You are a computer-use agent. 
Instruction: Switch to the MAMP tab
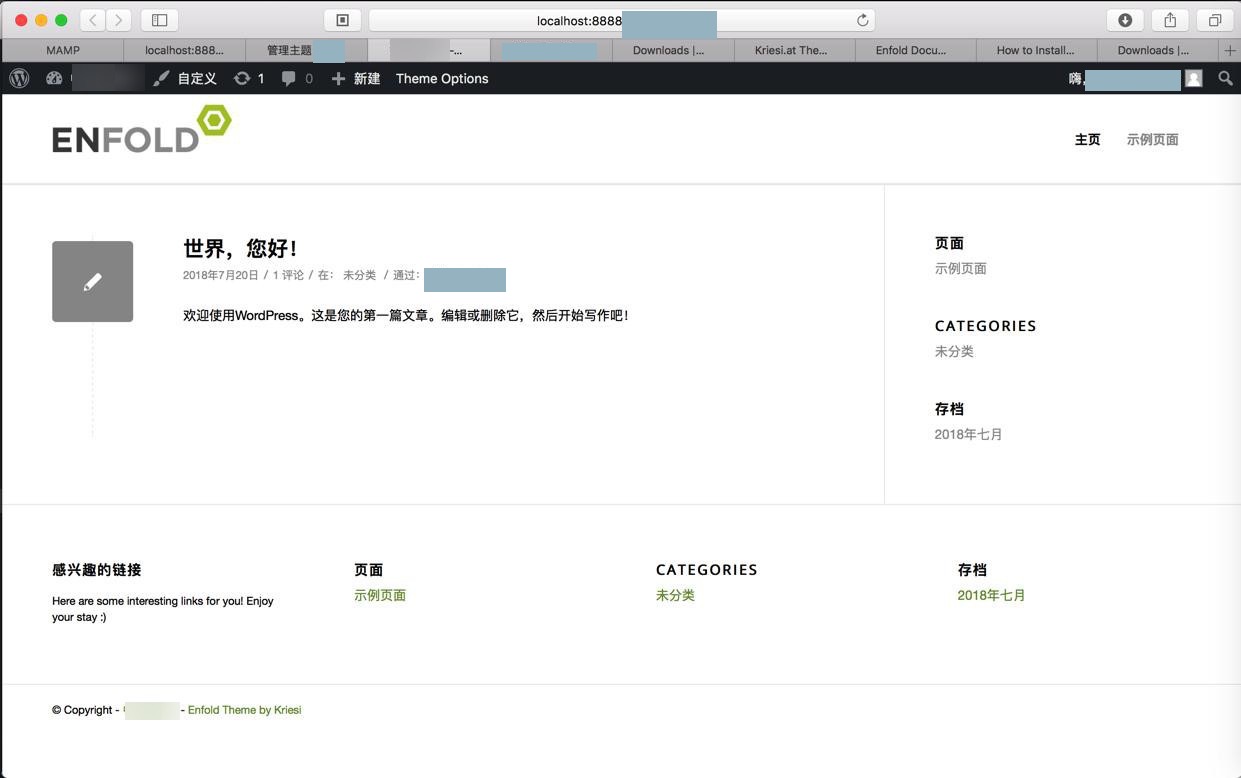pos(63,50)
